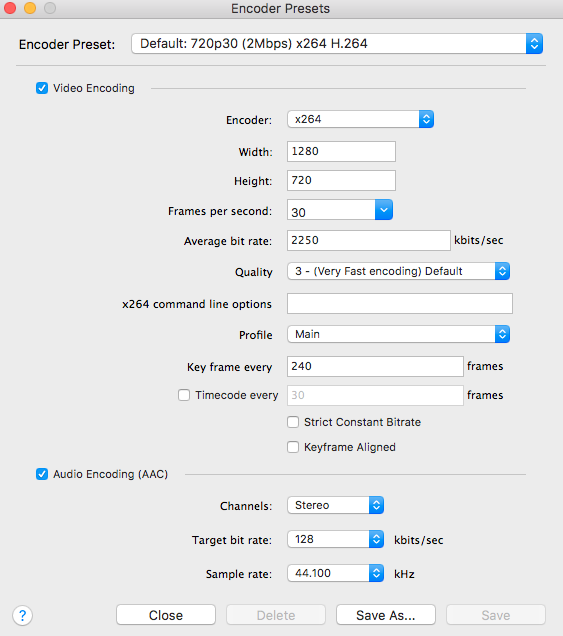Click the Close button
Screen dimensions: 563x636
tap(166, 615)
